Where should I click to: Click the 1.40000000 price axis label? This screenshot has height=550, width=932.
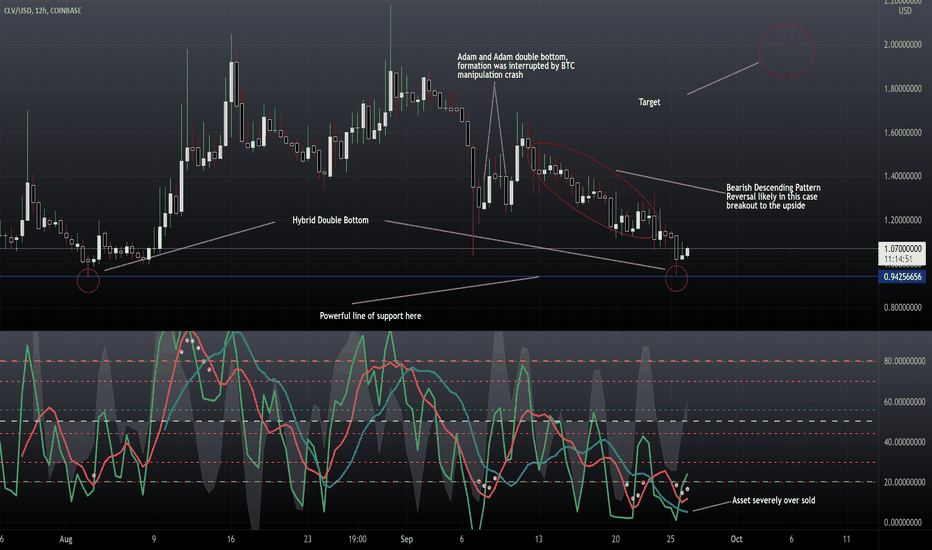click(902, 176)
